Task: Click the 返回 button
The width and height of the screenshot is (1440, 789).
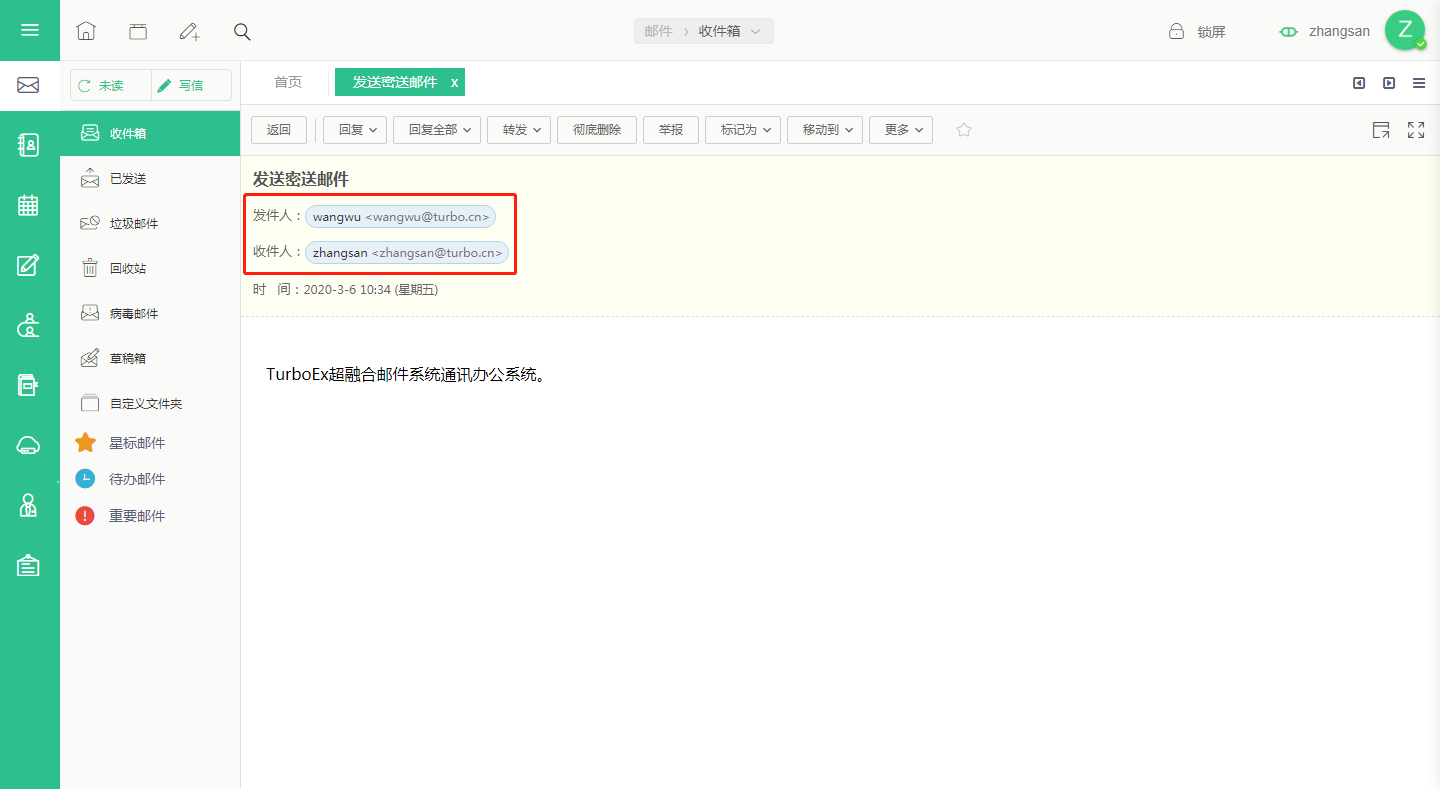Action: pyautogui.click(x=279, y=130)
